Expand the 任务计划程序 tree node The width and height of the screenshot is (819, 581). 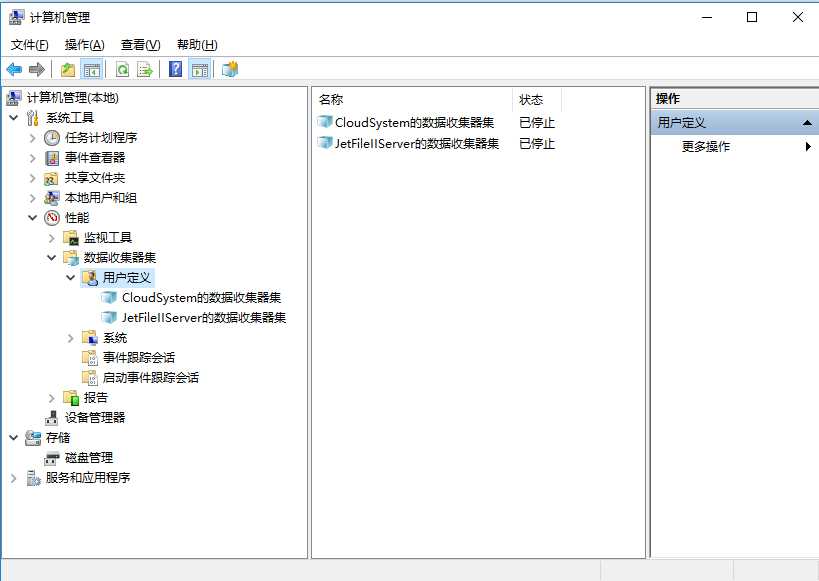tap(32, 138)
